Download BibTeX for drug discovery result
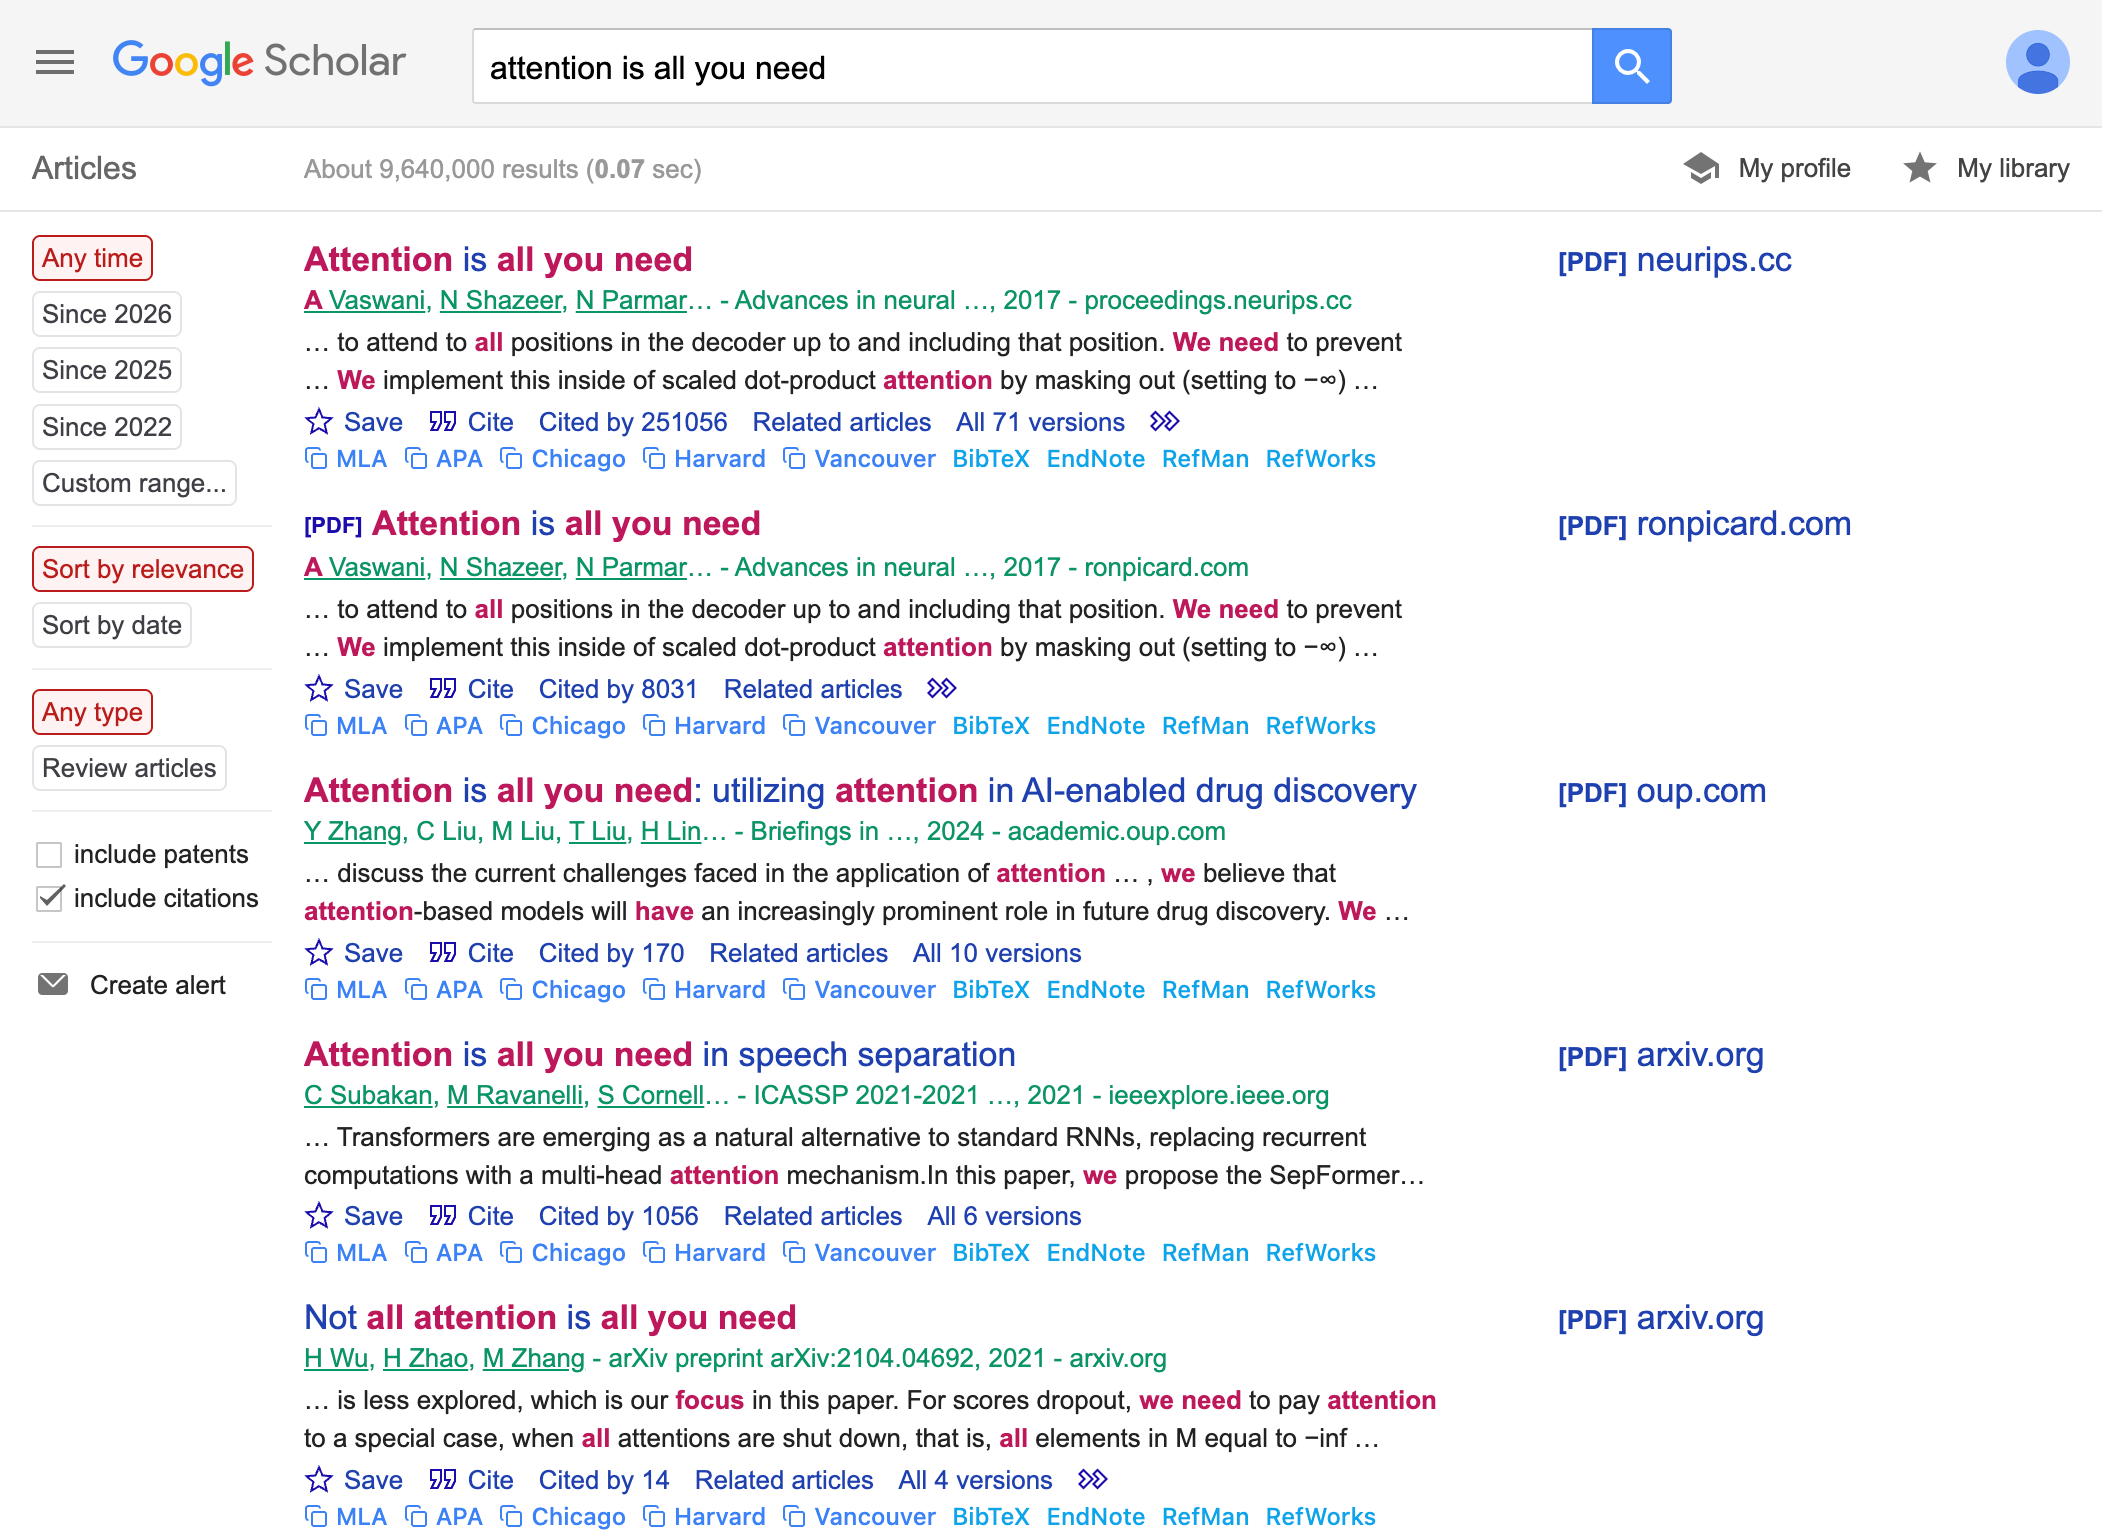Viewport: 2102px width, 1532px height. point(991,990)
